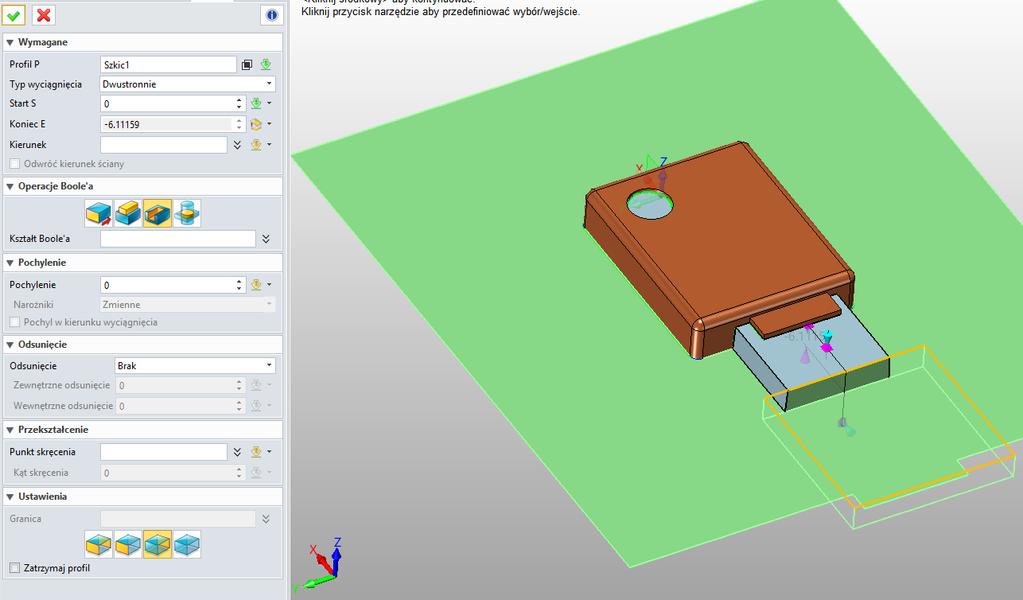The image size is (1023, 600).
Task: Click the pick icon beside Punkt skręcenia
Action: [x=256, y=452]
